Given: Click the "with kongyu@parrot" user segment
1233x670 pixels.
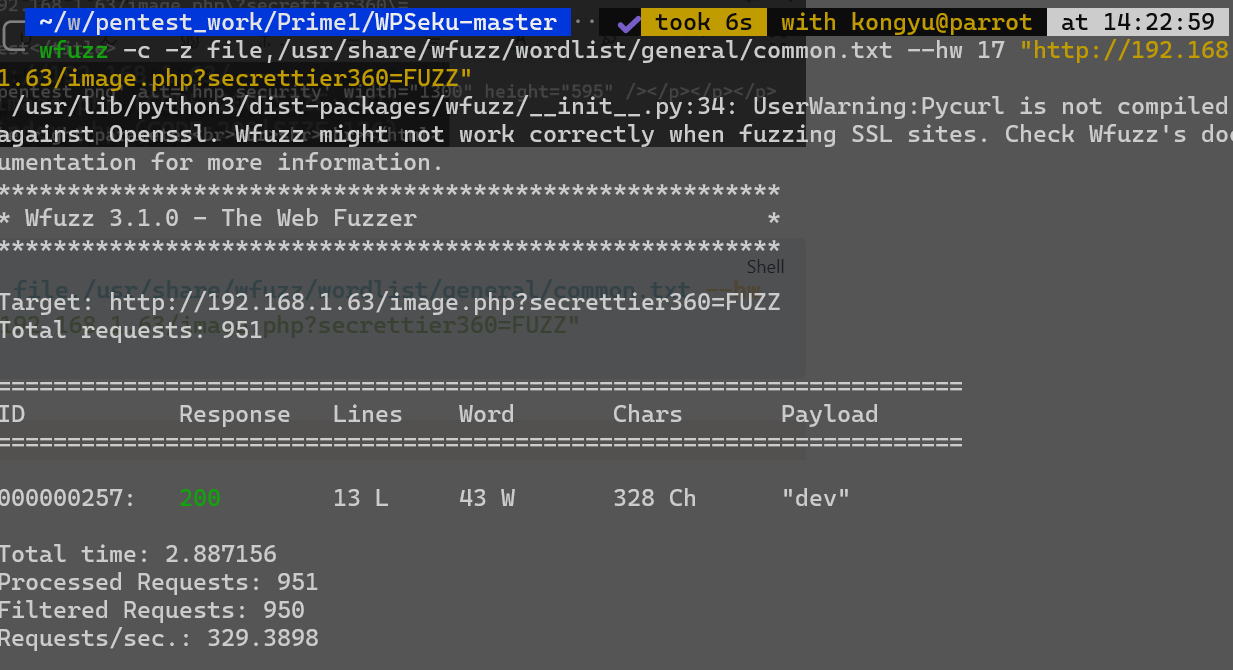Looking at the screenshot, I should point(907,22).
